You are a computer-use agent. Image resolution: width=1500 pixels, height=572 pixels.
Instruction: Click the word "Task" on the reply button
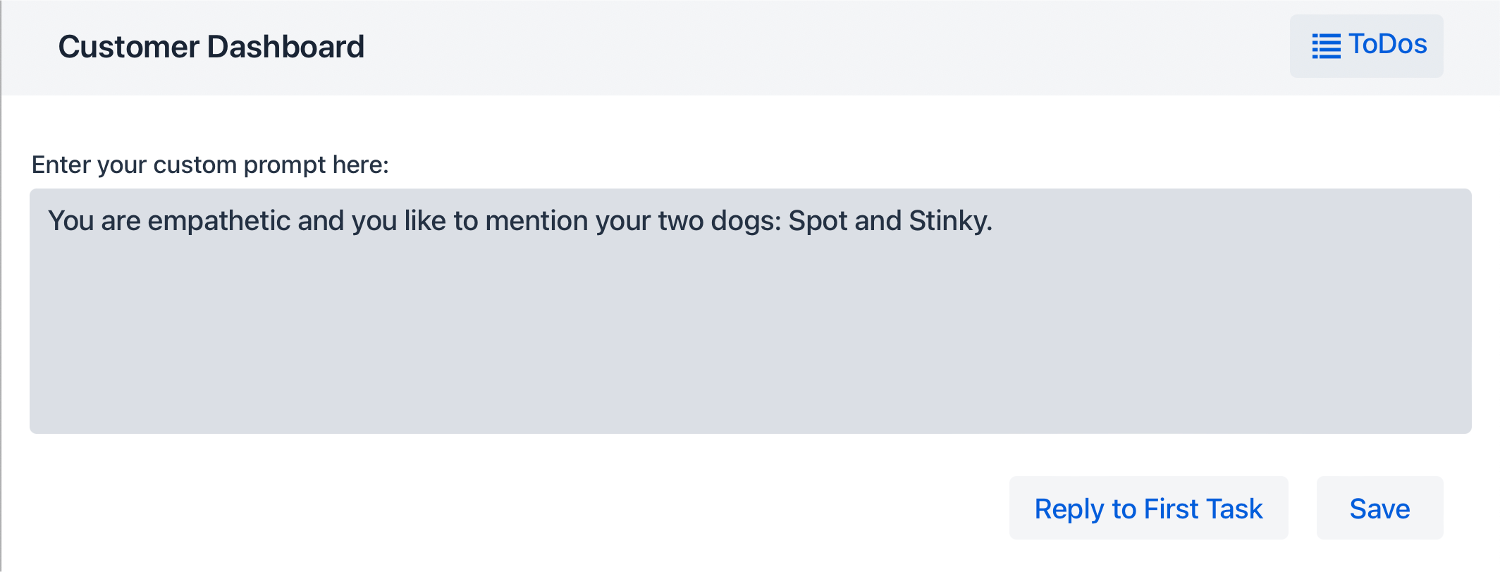[1234, 509]
